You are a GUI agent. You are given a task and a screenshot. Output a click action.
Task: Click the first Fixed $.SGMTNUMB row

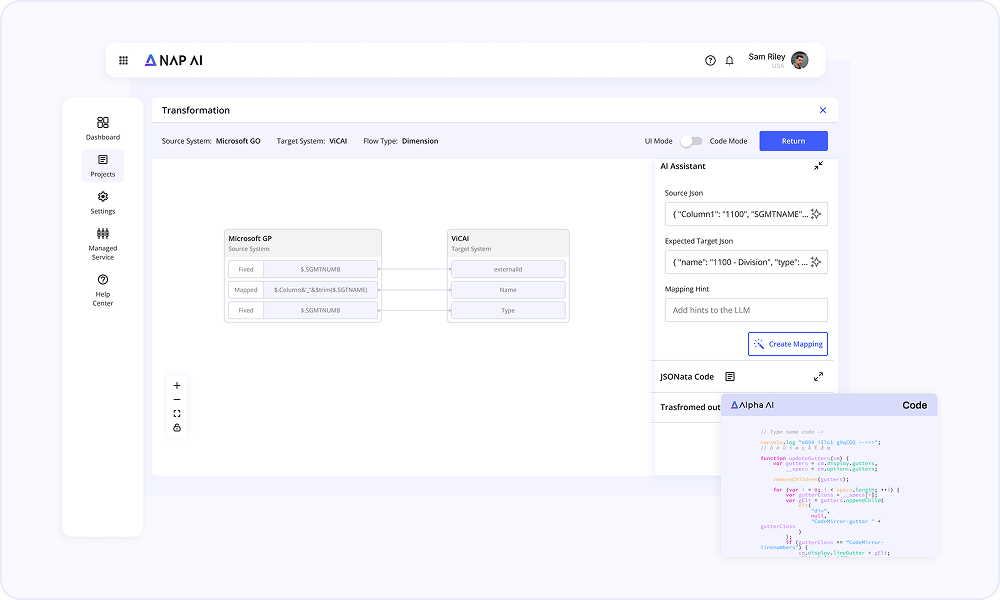coord(303,269)
